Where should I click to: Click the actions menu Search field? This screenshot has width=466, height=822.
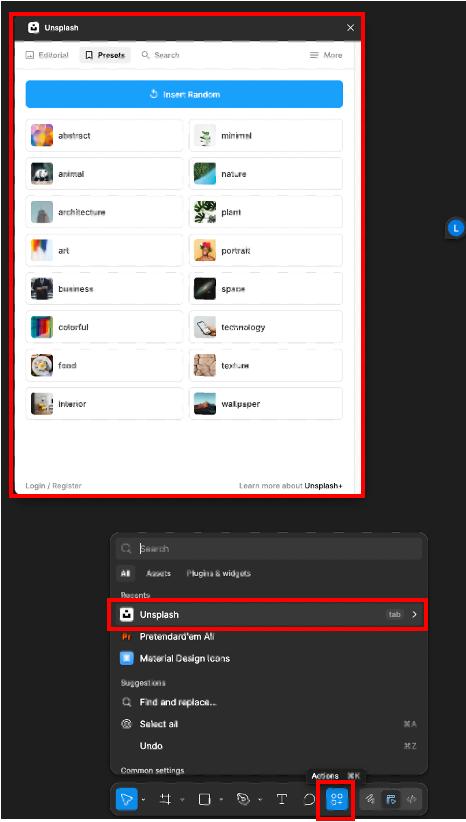(x=268, y=549)
